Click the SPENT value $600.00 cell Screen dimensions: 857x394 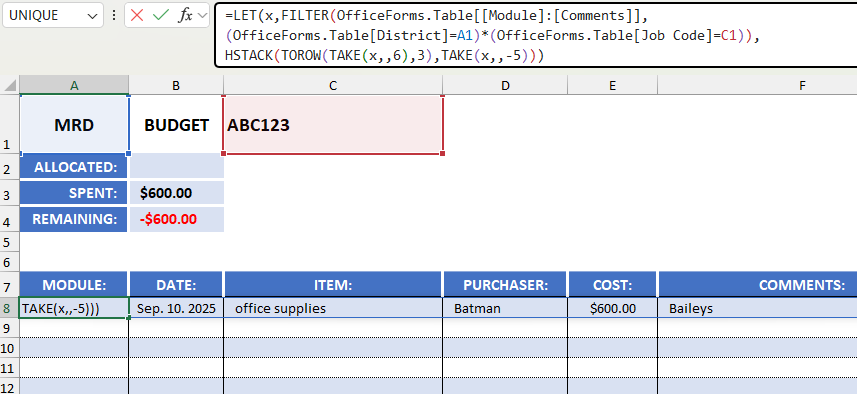click(177, 193)
